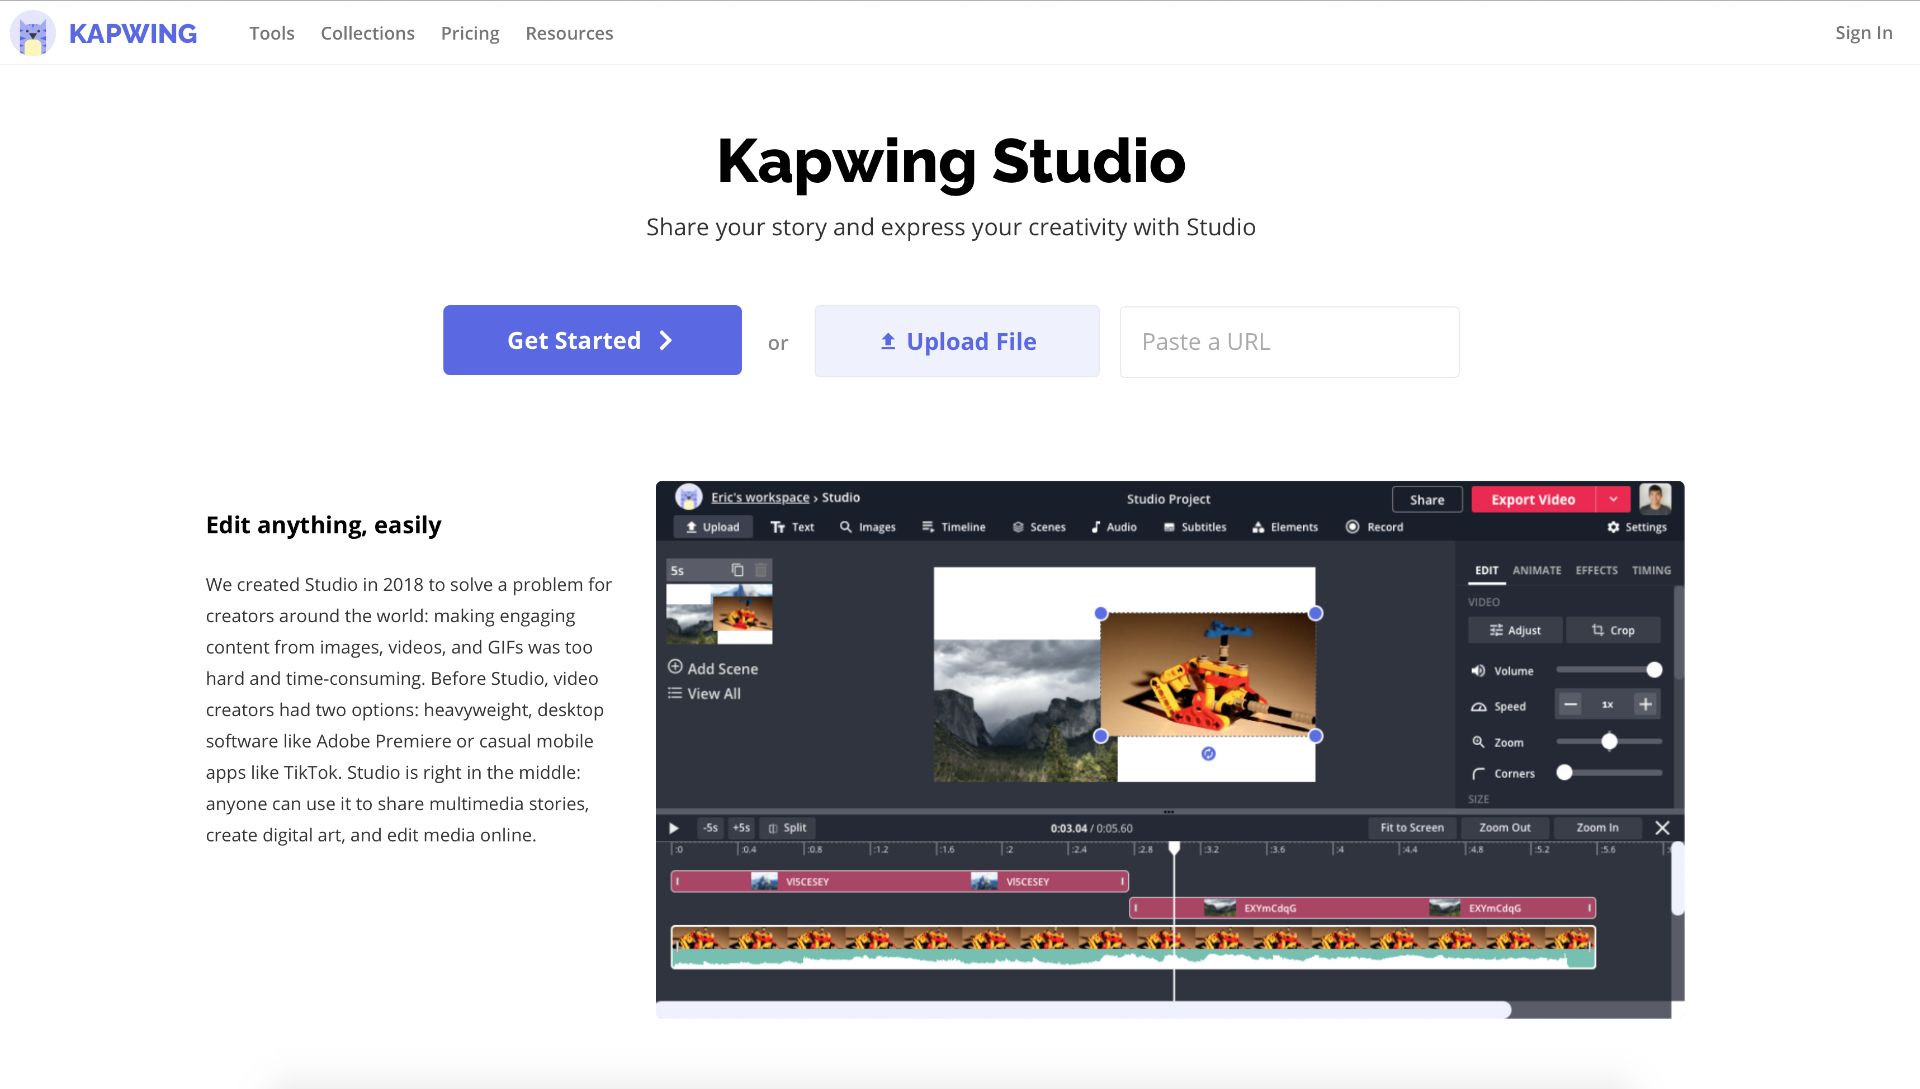Click the Get Started button
The image size is (1920, 1089).
point(592,340)
